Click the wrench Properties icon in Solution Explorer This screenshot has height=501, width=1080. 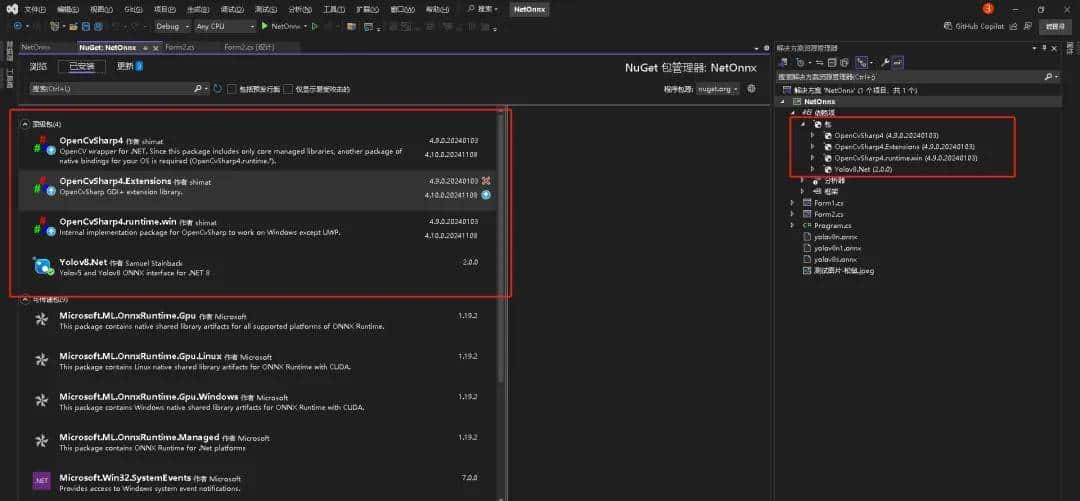click(885, 63)
